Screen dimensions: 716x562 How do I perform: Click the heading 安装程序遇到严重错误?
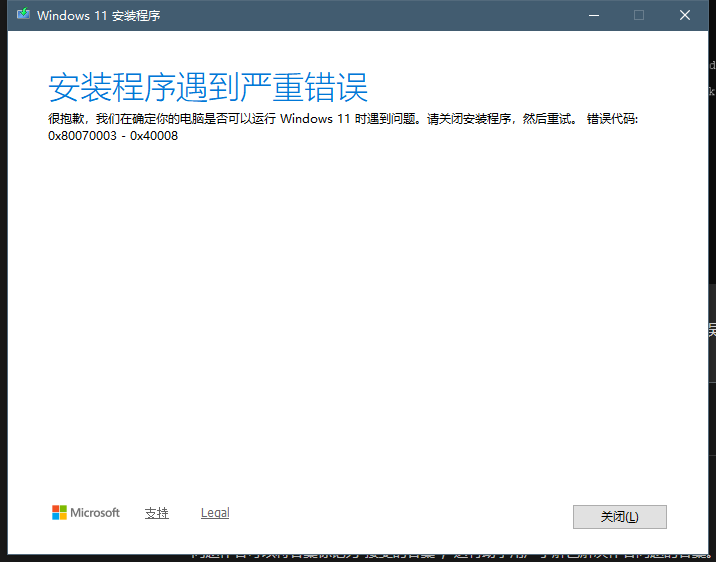[208, 87]
